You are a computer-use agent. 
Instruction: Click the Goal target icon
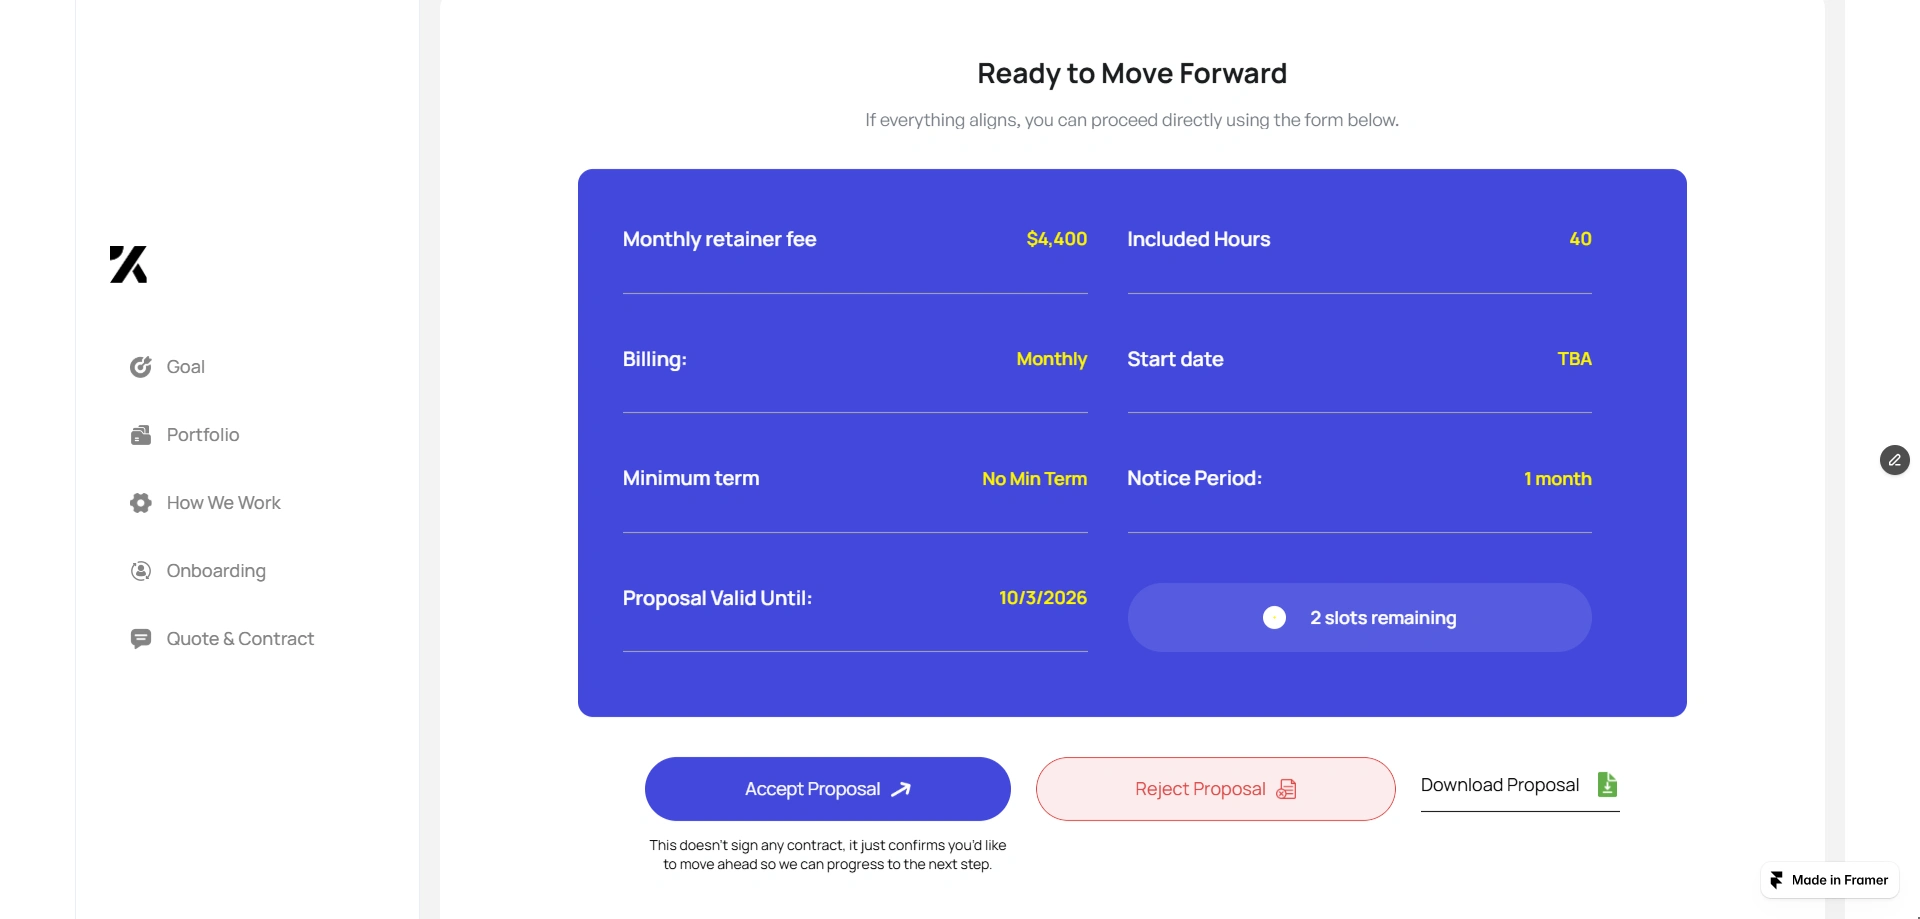[141, 367]
